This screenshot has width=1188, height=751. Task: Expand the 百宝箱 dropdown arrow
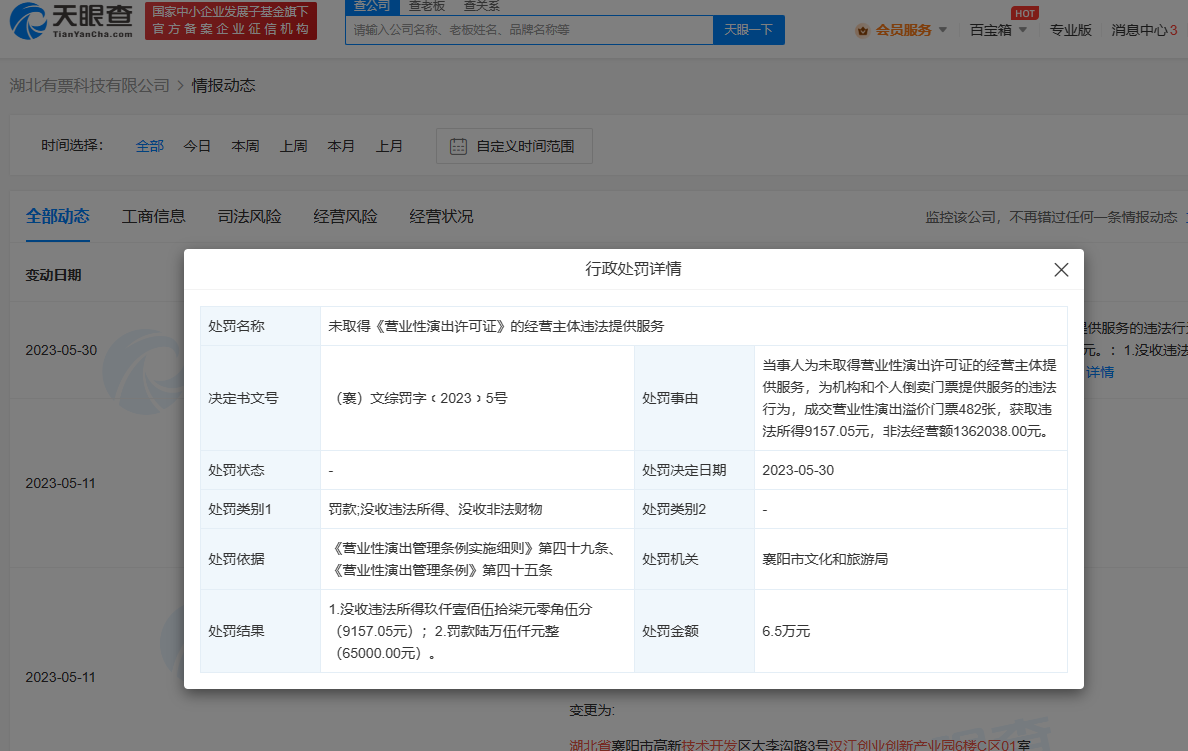1023,30
